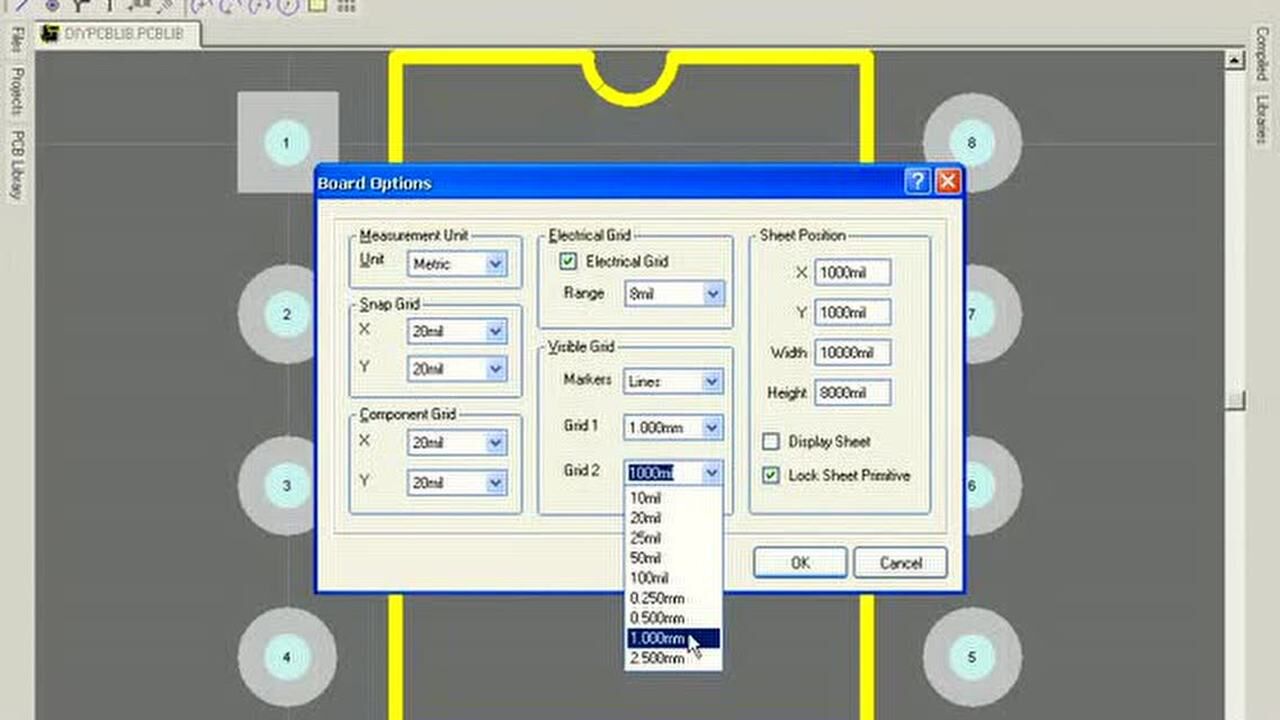Viewport: 1280px width, 720px height.
Task: Choose the Place String tool
Action: [110, 7]
